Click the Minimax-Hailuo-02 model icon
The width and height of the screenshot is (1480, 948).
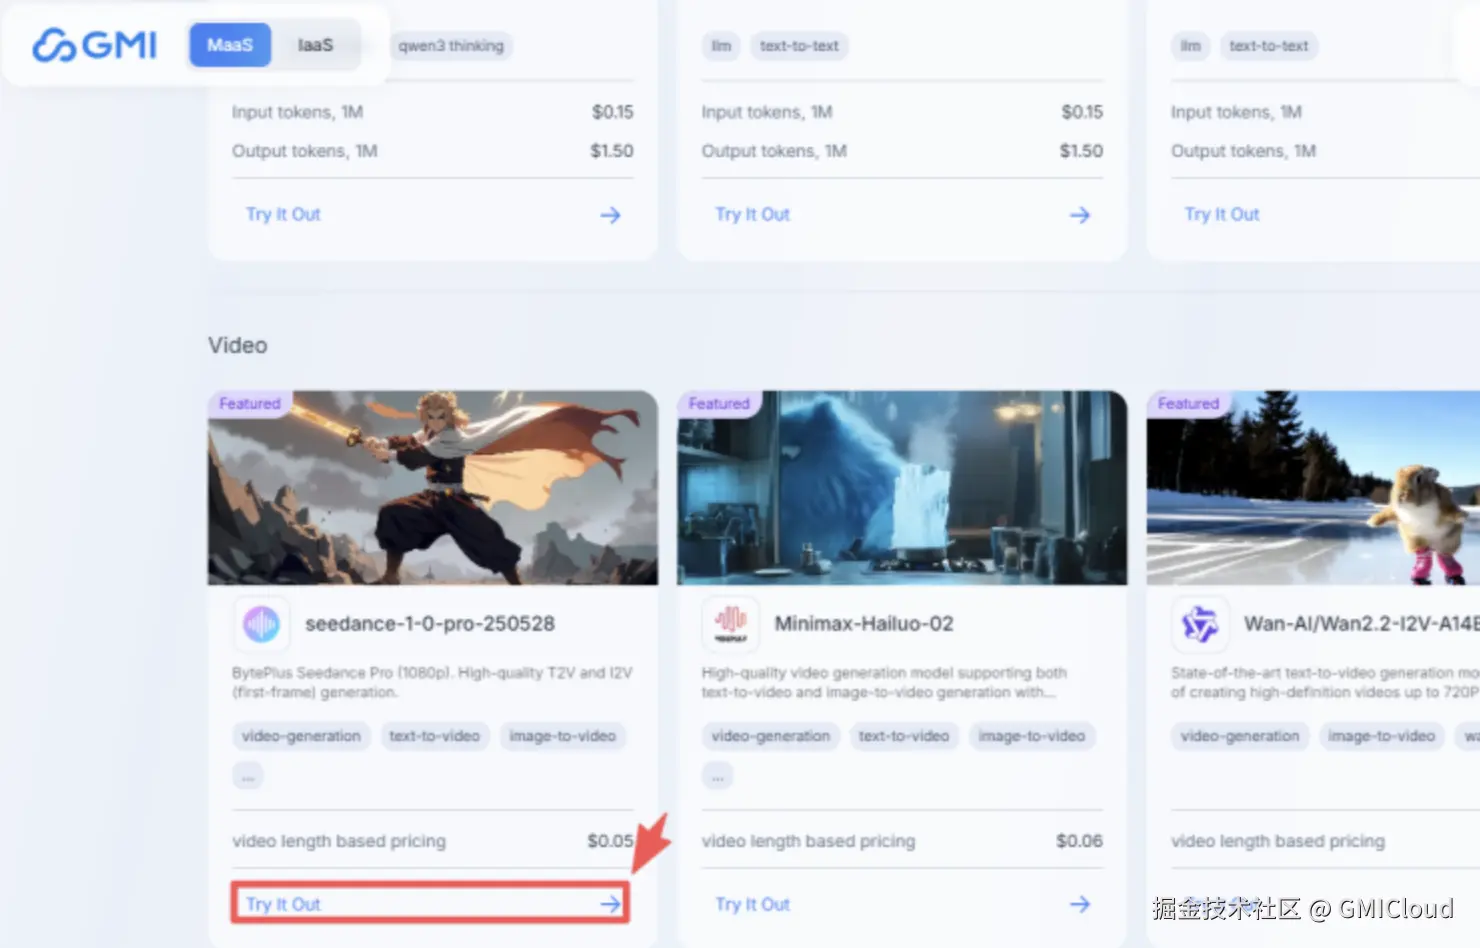(731, 624)
